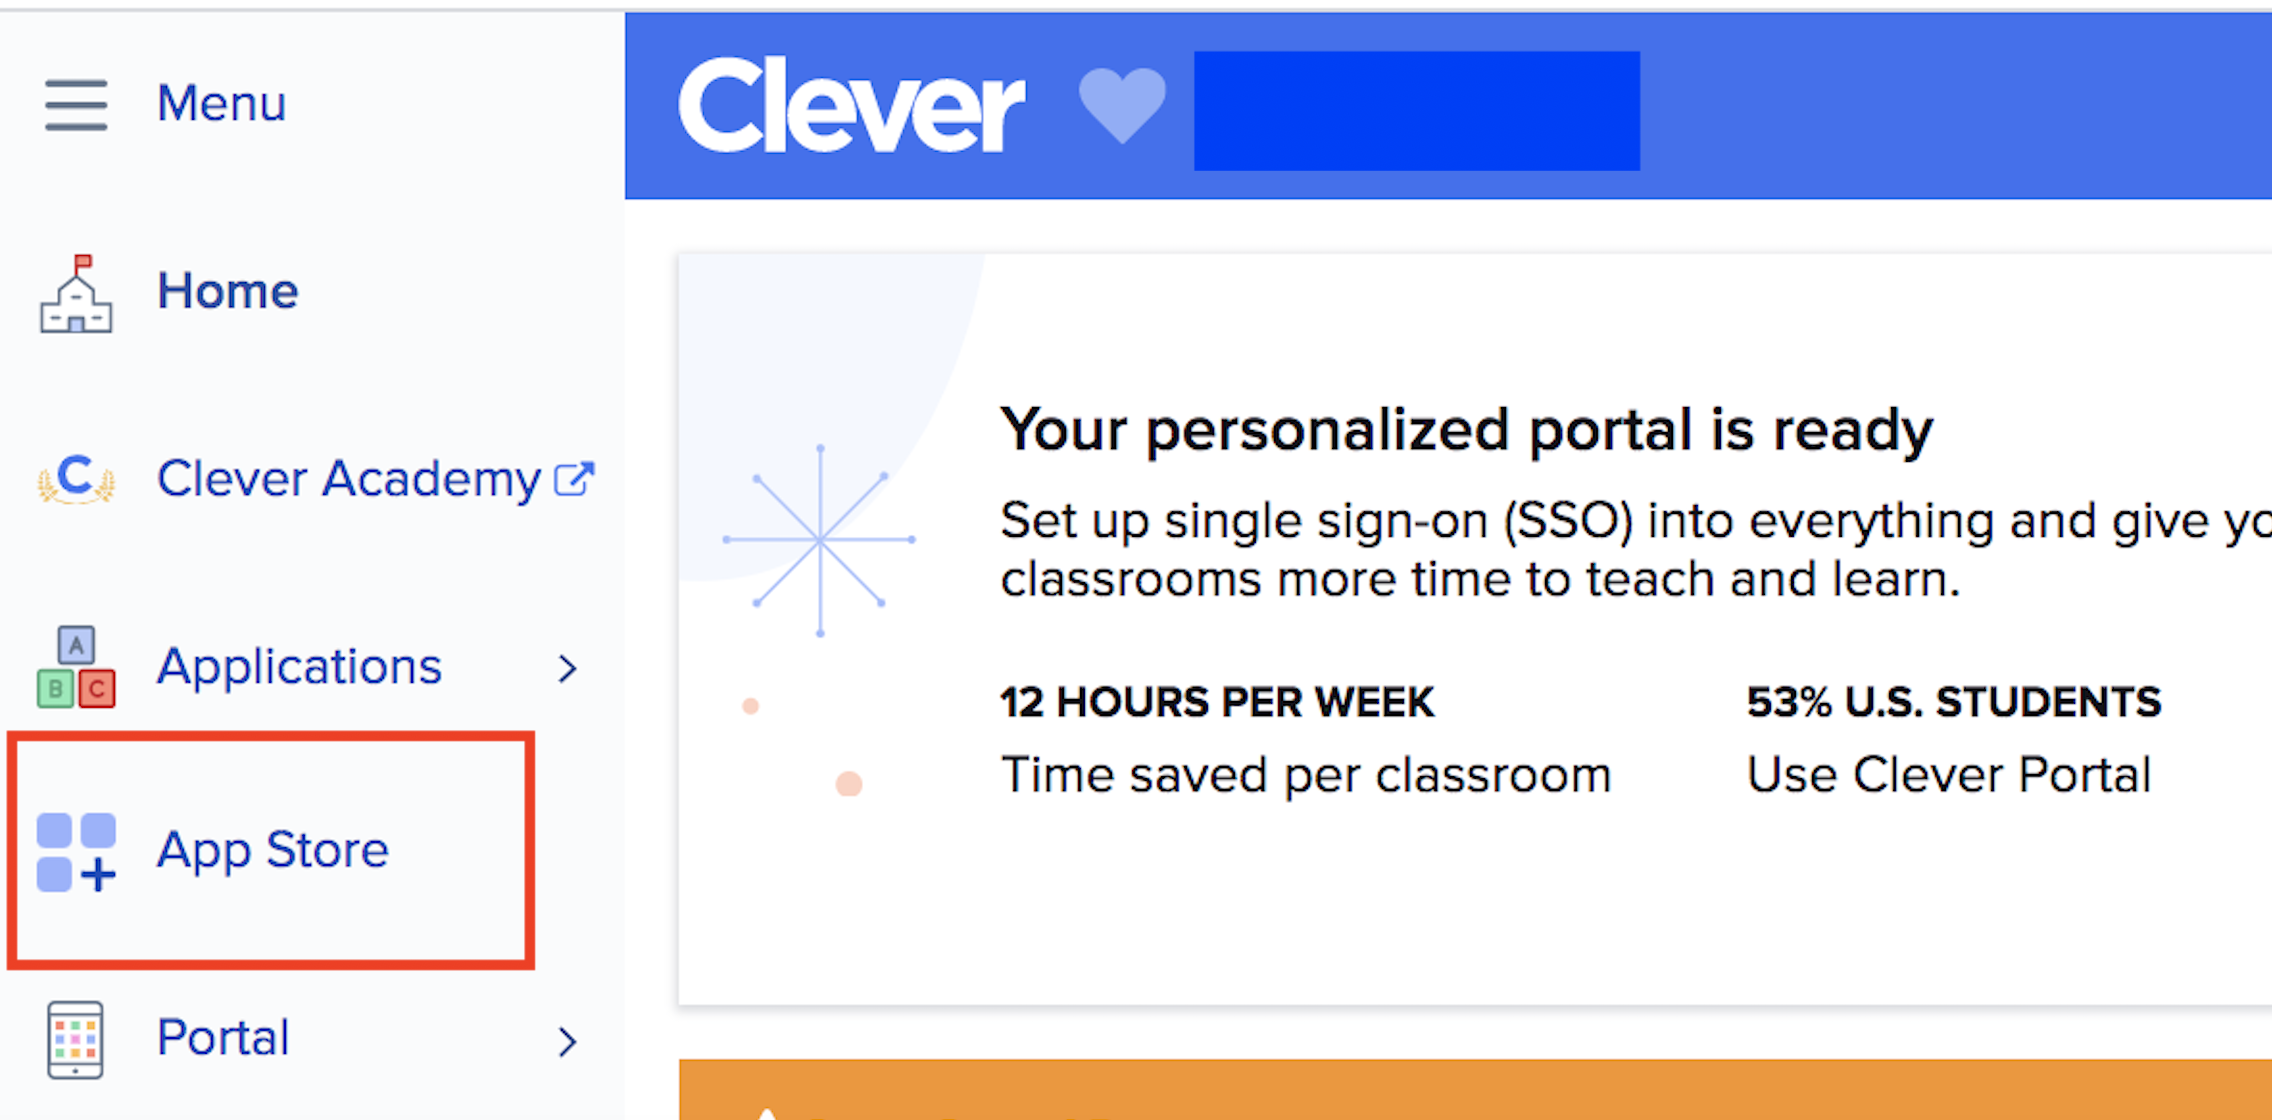Click the App Store grid-plus icon
The height and width of the screenshot is (1120, 2272).
76,852
